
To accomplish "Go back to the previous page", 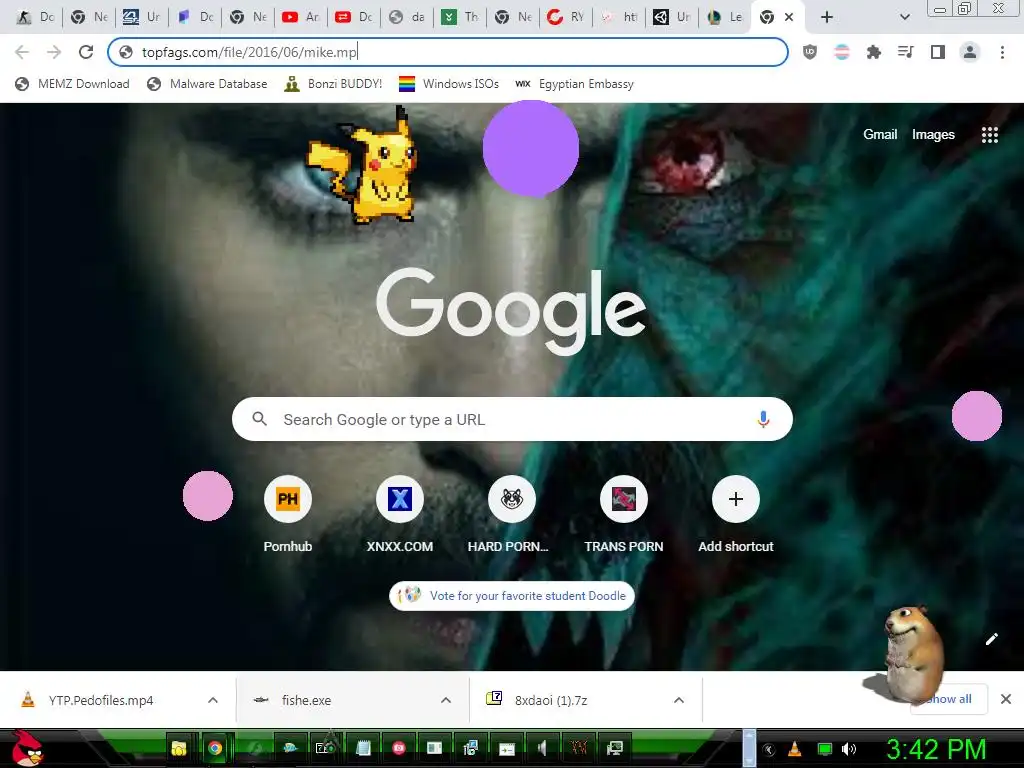I will [22, 52].
